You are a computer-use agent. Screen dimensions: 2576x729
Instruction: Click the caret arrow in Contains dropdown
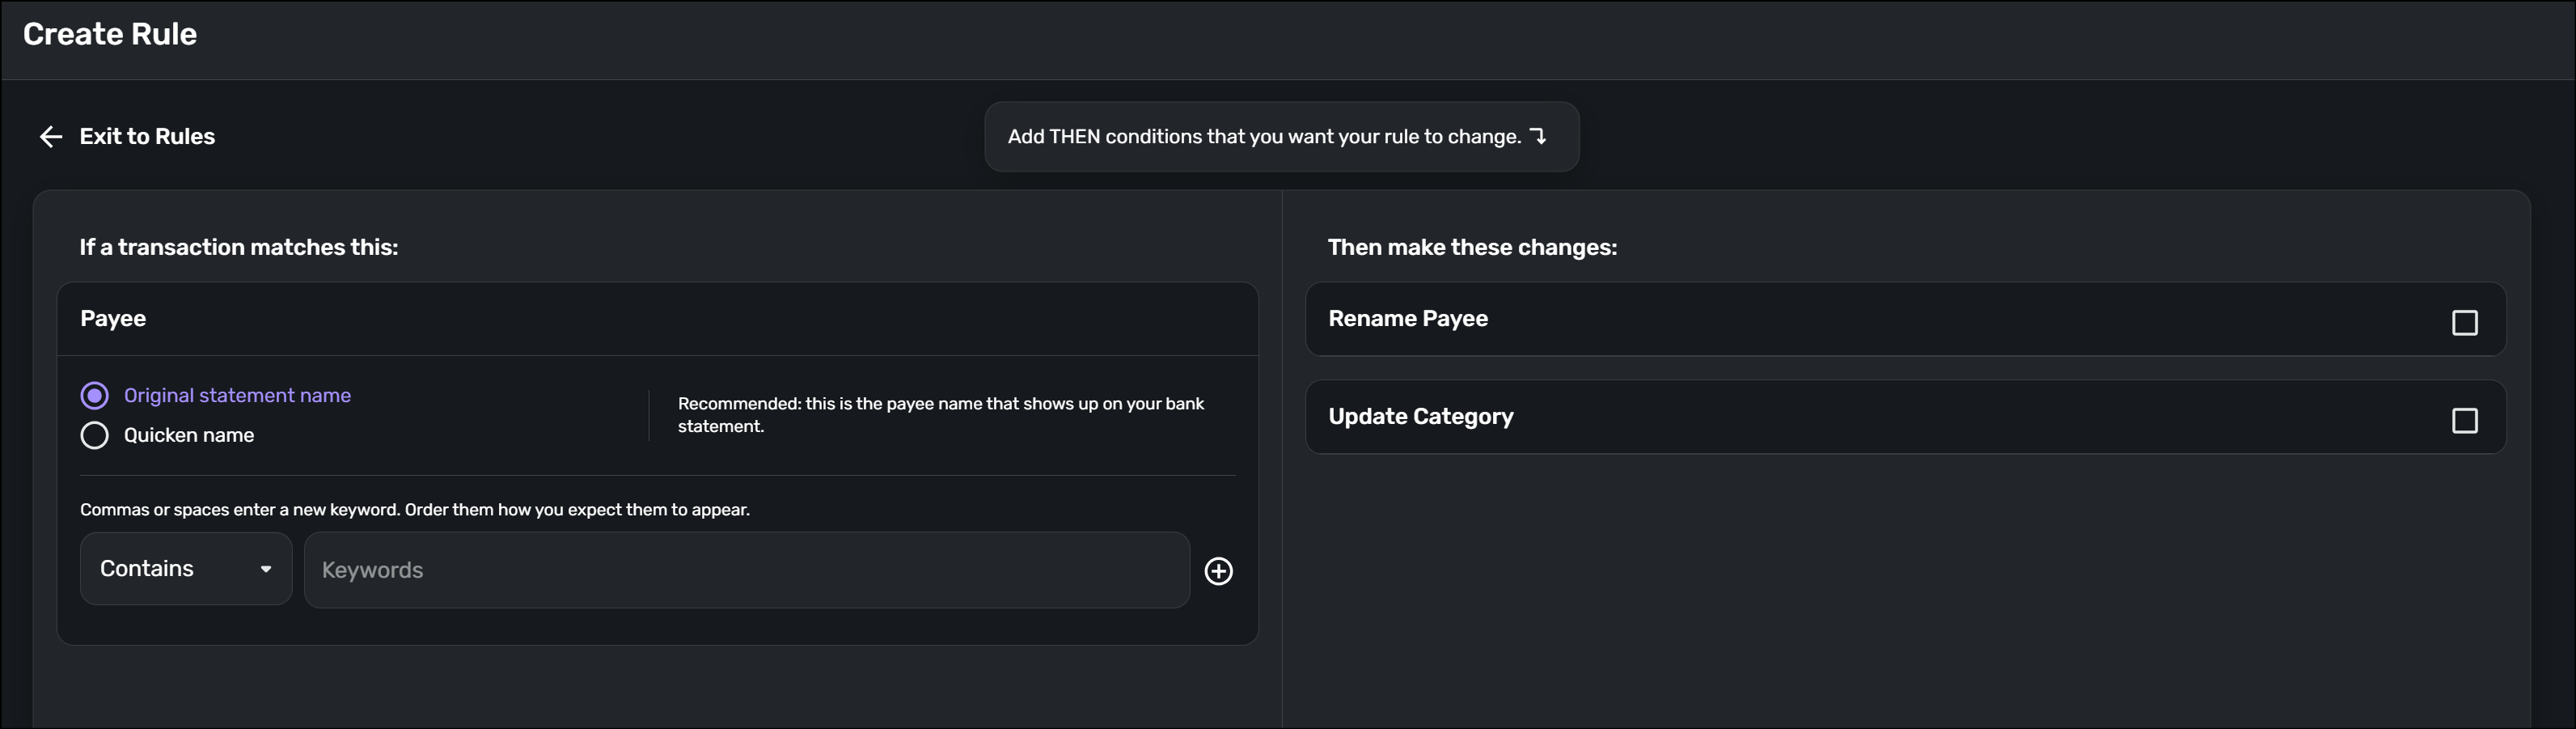point(266,569)
